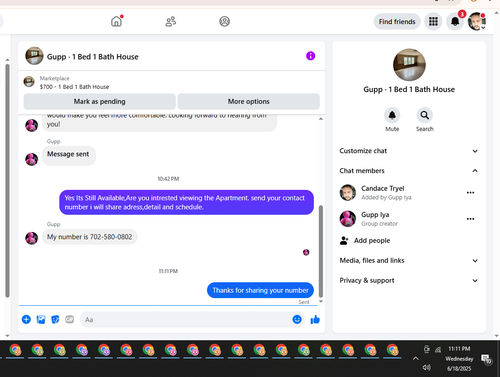
Task: Click the chat messages scrollbar
Action: point(321,251)
